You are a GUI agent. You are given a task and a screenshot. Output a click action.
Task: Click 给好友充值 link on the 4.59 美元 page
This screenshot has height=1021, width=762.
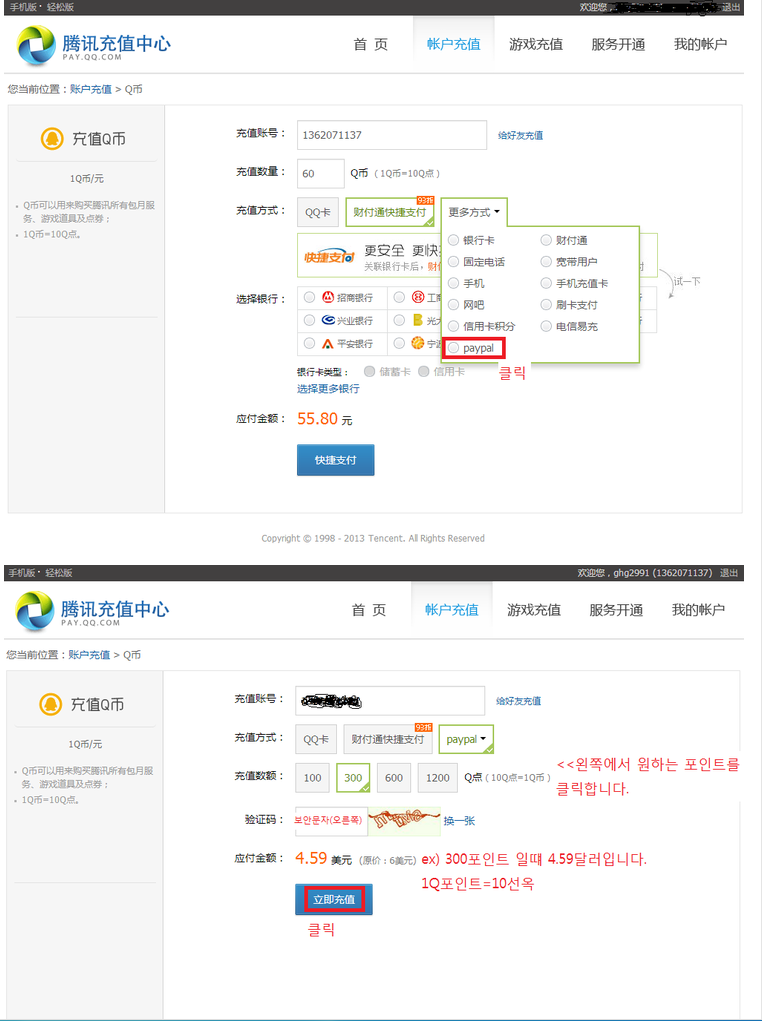(518, 701)
